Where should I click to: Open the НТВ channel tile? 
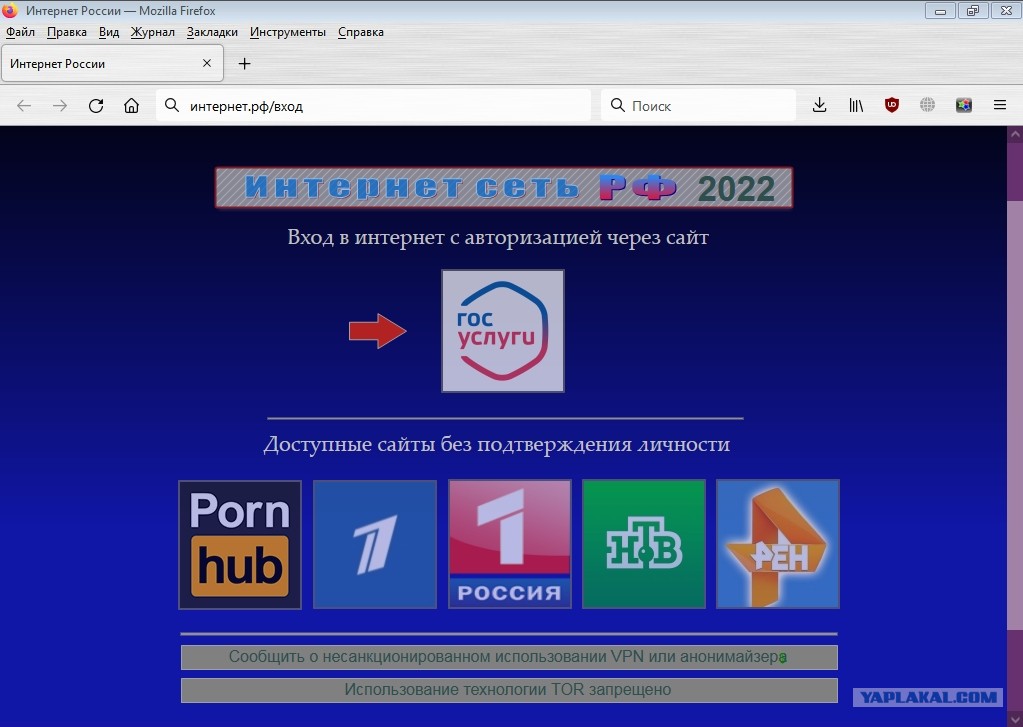coord(644,544)
